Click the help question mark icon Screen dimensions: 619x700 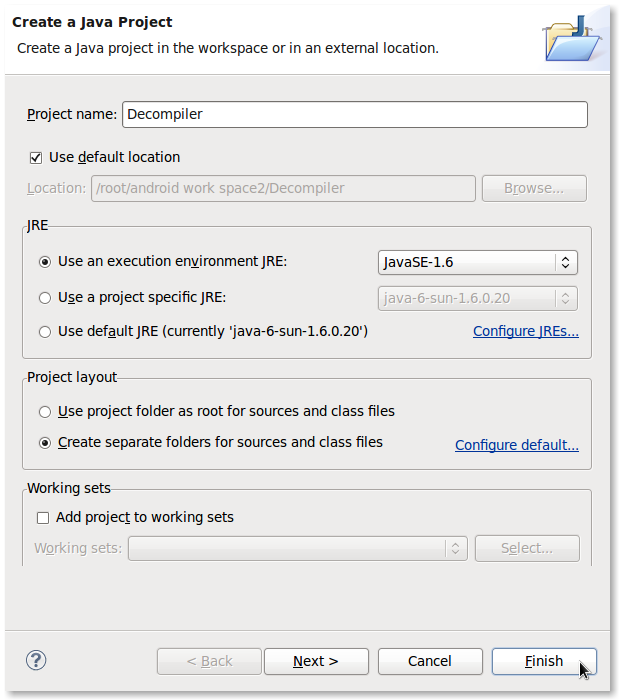click(36, 660)
